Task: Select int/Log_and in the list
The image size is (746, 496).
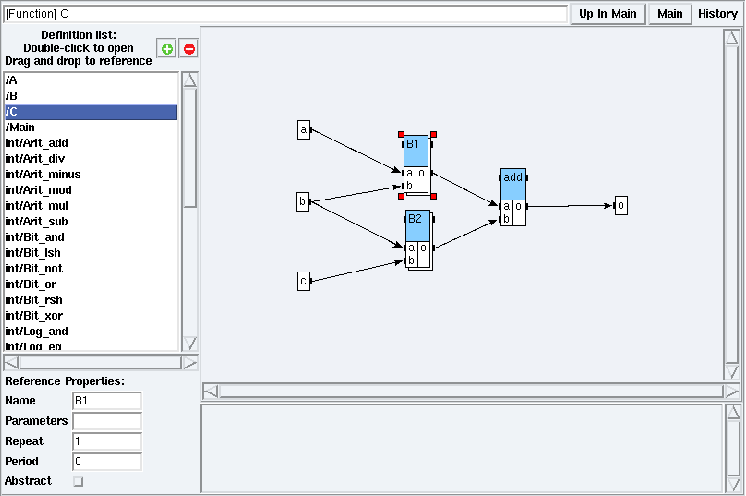Action: click(x=91, y=331)
